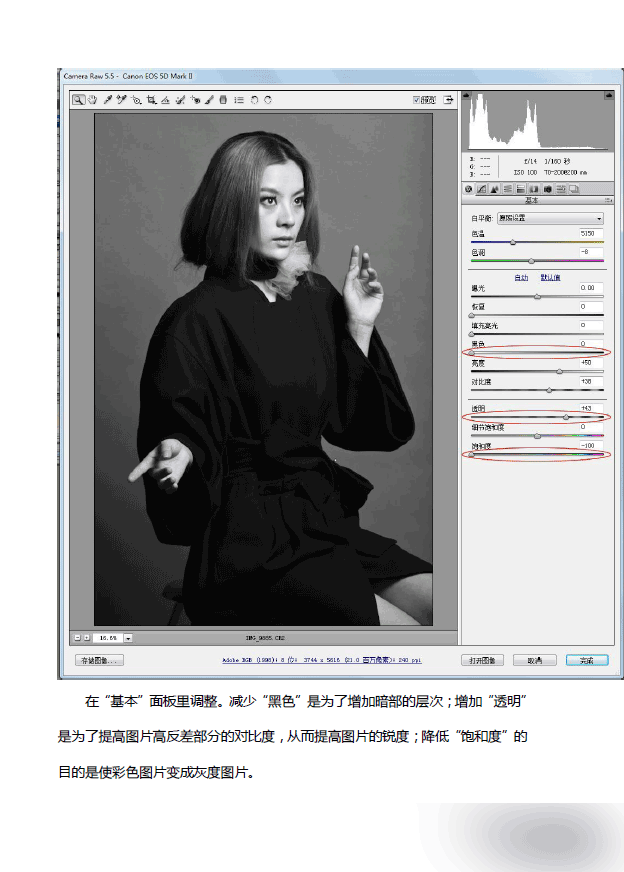Click the 亮度 value field +50
The height and width of the screenshot is (872, 624).
[x=591, y=363]
